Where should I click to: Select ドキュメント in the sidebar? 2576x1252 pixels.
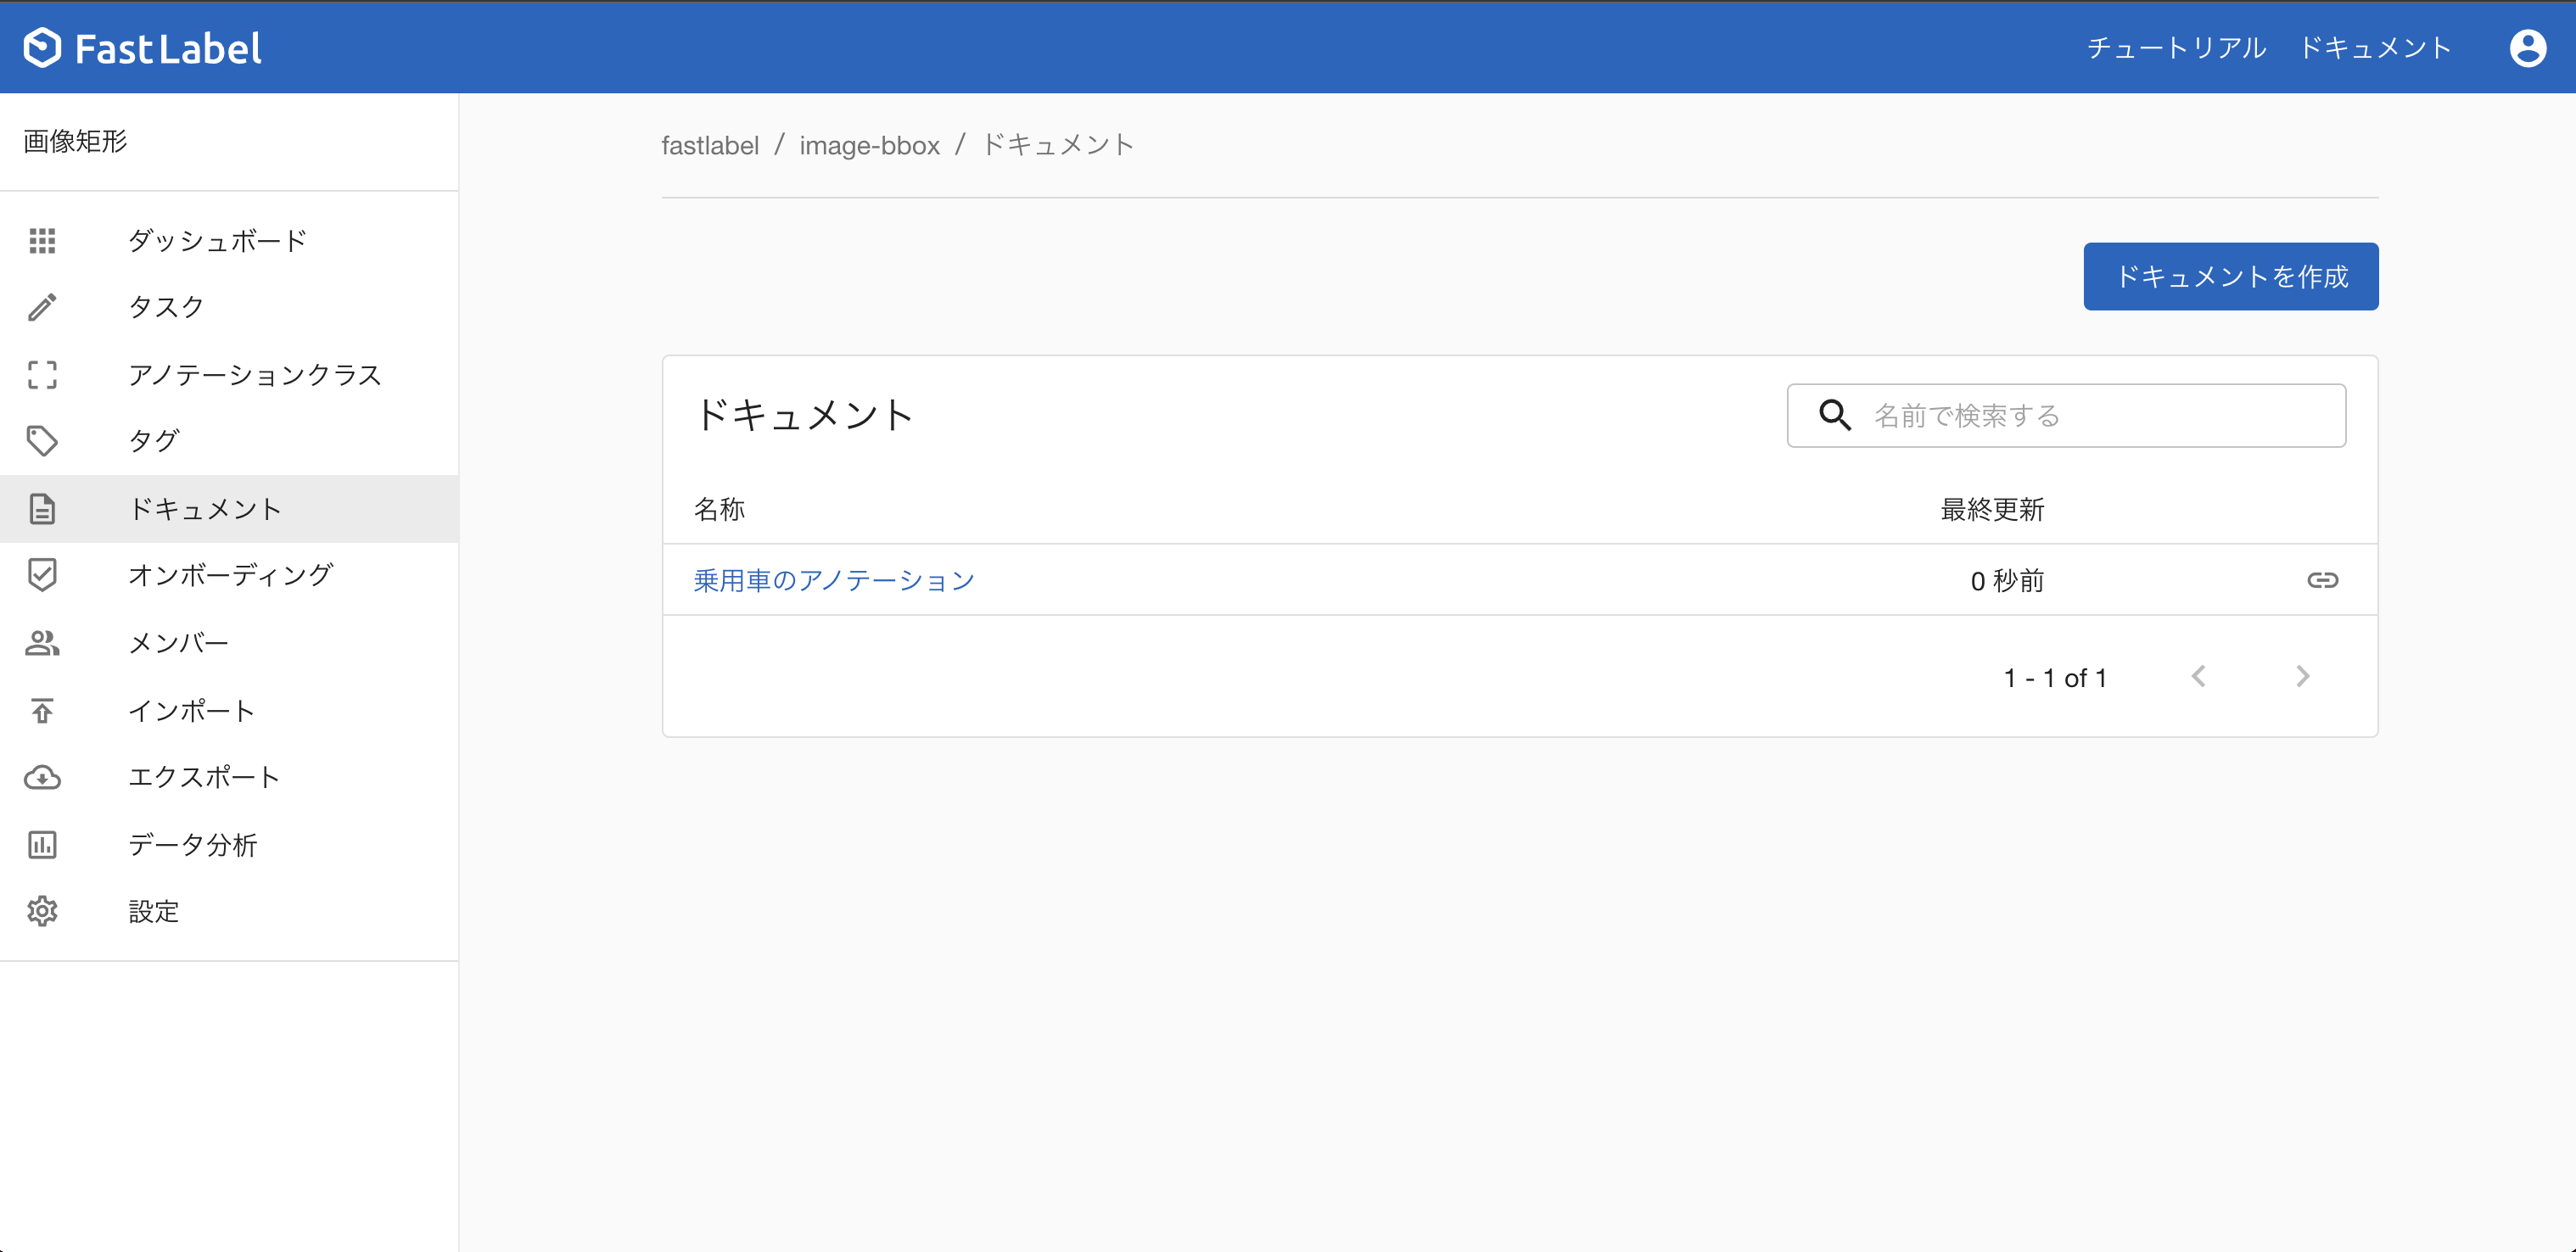point(229,509)
